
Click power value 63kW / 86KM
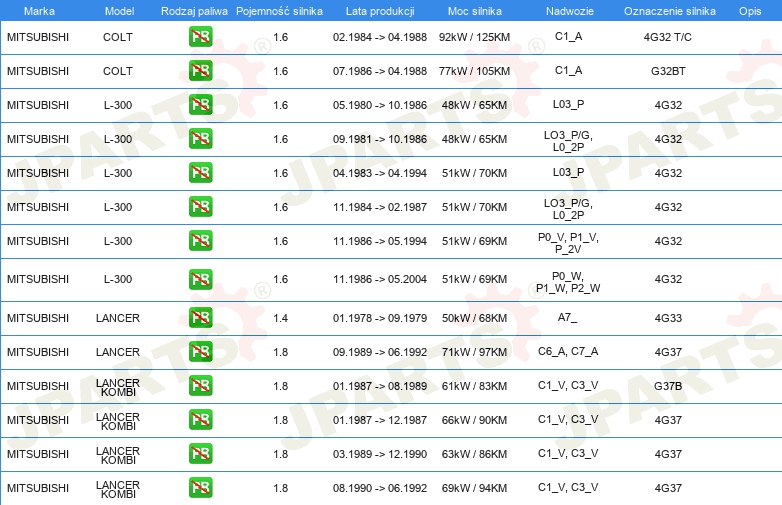pyautogui.click(x=474, y=454)
